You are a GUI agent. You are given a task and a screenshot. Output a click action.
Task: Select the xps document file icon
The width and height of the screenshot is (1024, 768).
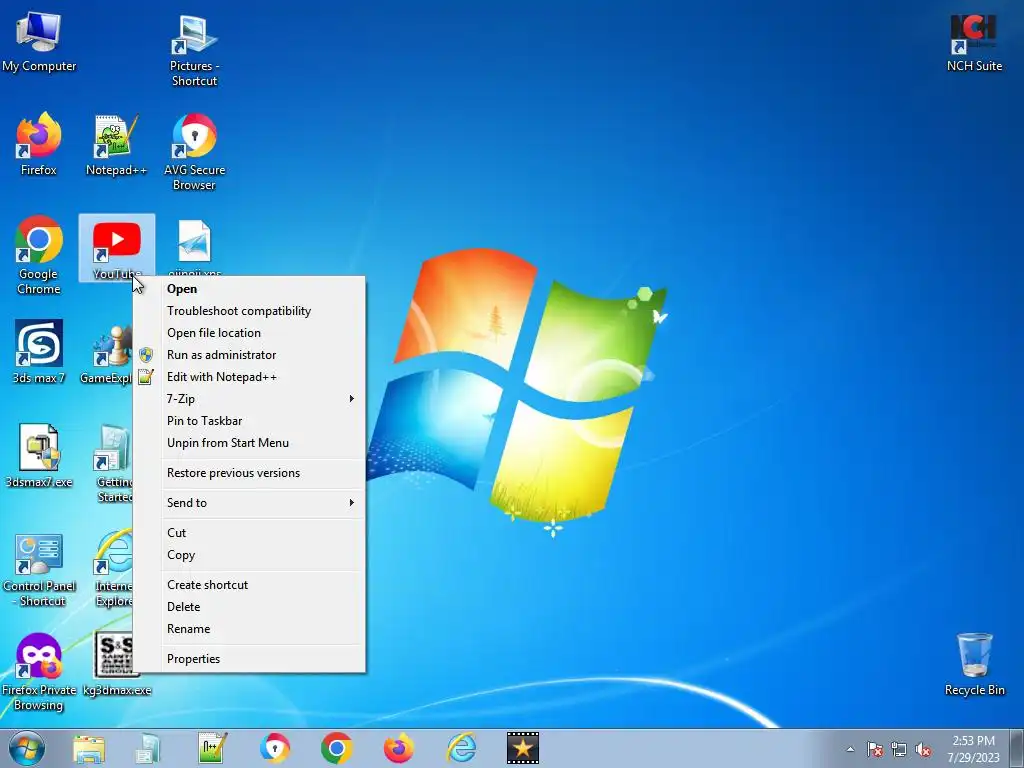(x=194, y=247)
